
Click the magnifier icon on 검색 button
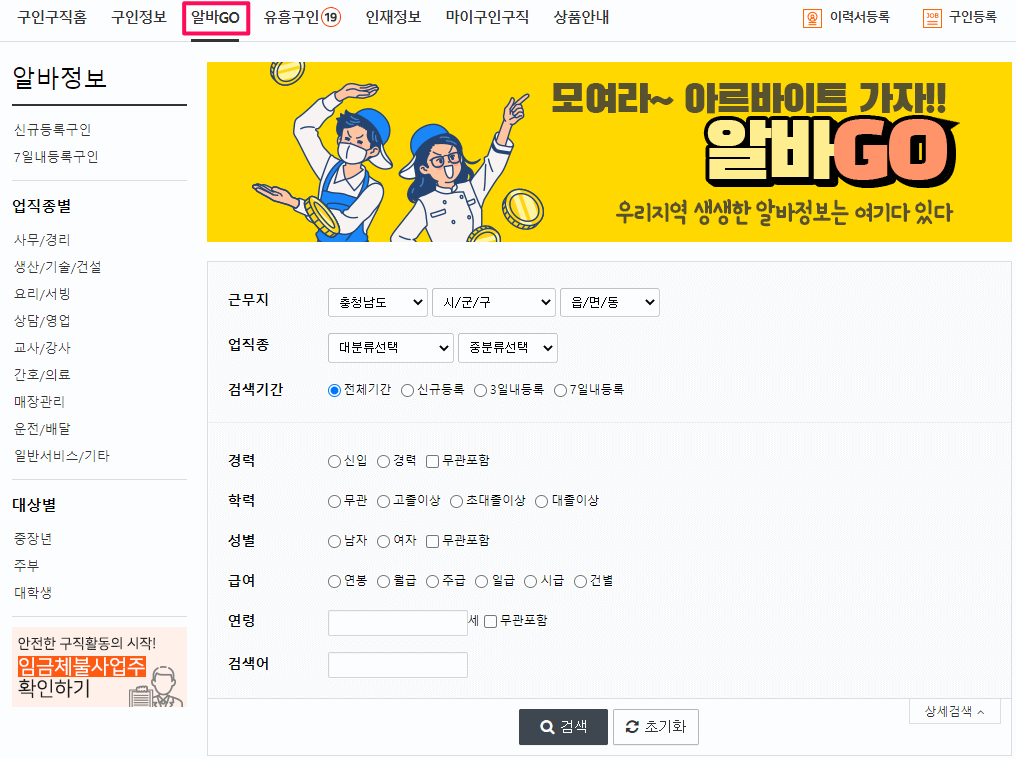[548, 727]
